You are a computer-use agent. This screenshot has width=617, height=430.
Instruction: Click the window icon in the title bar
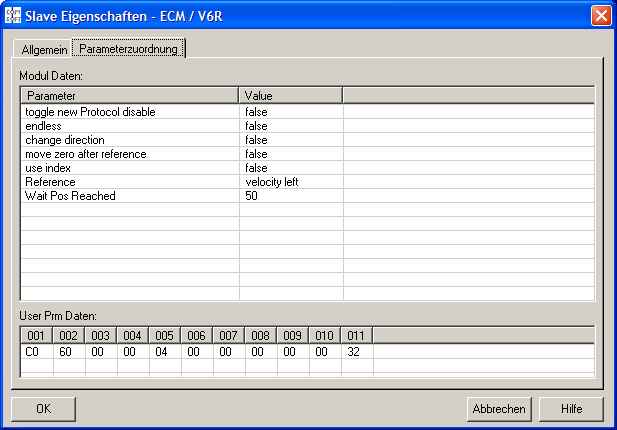[13, 16]
